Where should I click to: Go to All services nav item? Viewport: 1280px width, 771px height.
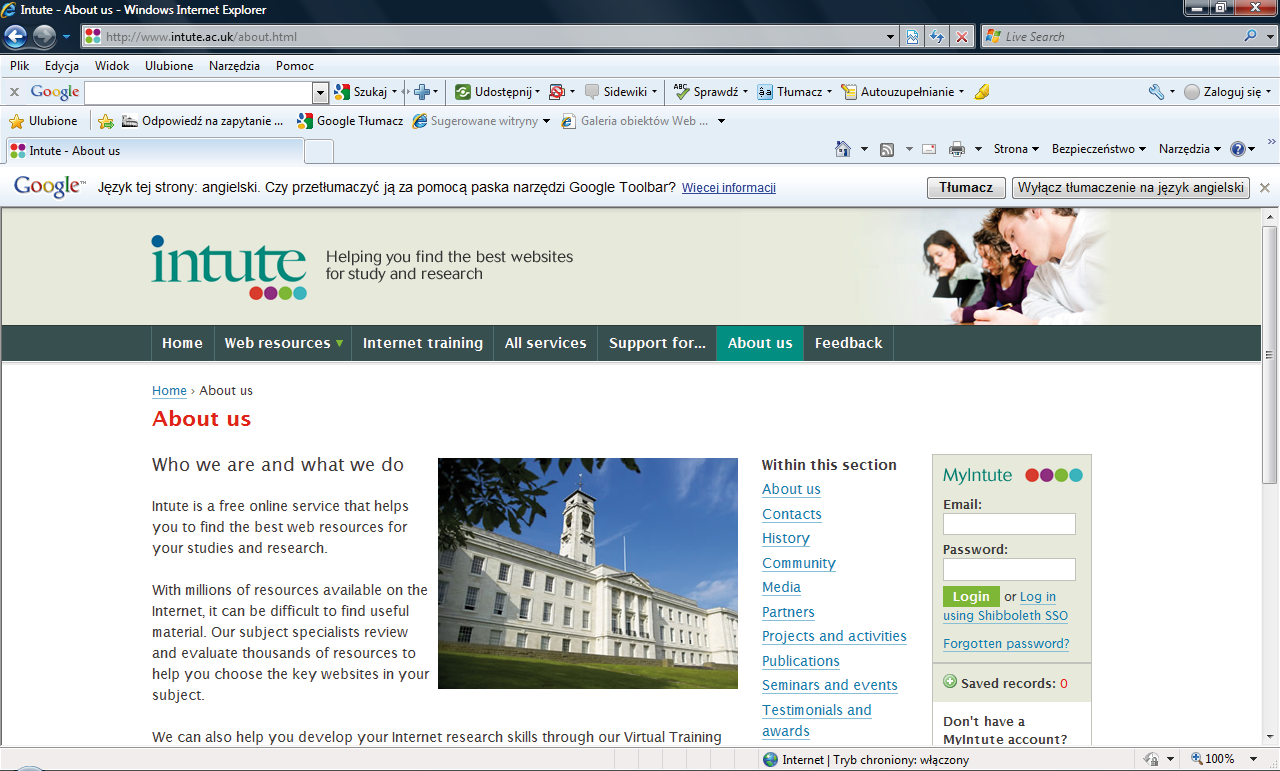546,343
